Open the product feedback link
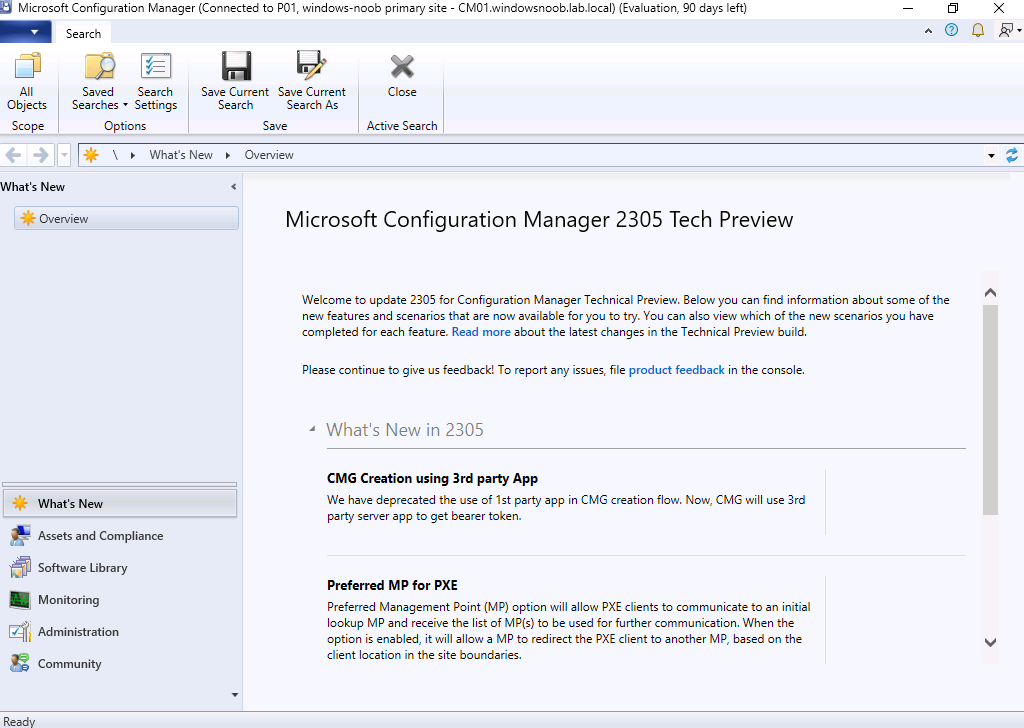 point(677,370)
